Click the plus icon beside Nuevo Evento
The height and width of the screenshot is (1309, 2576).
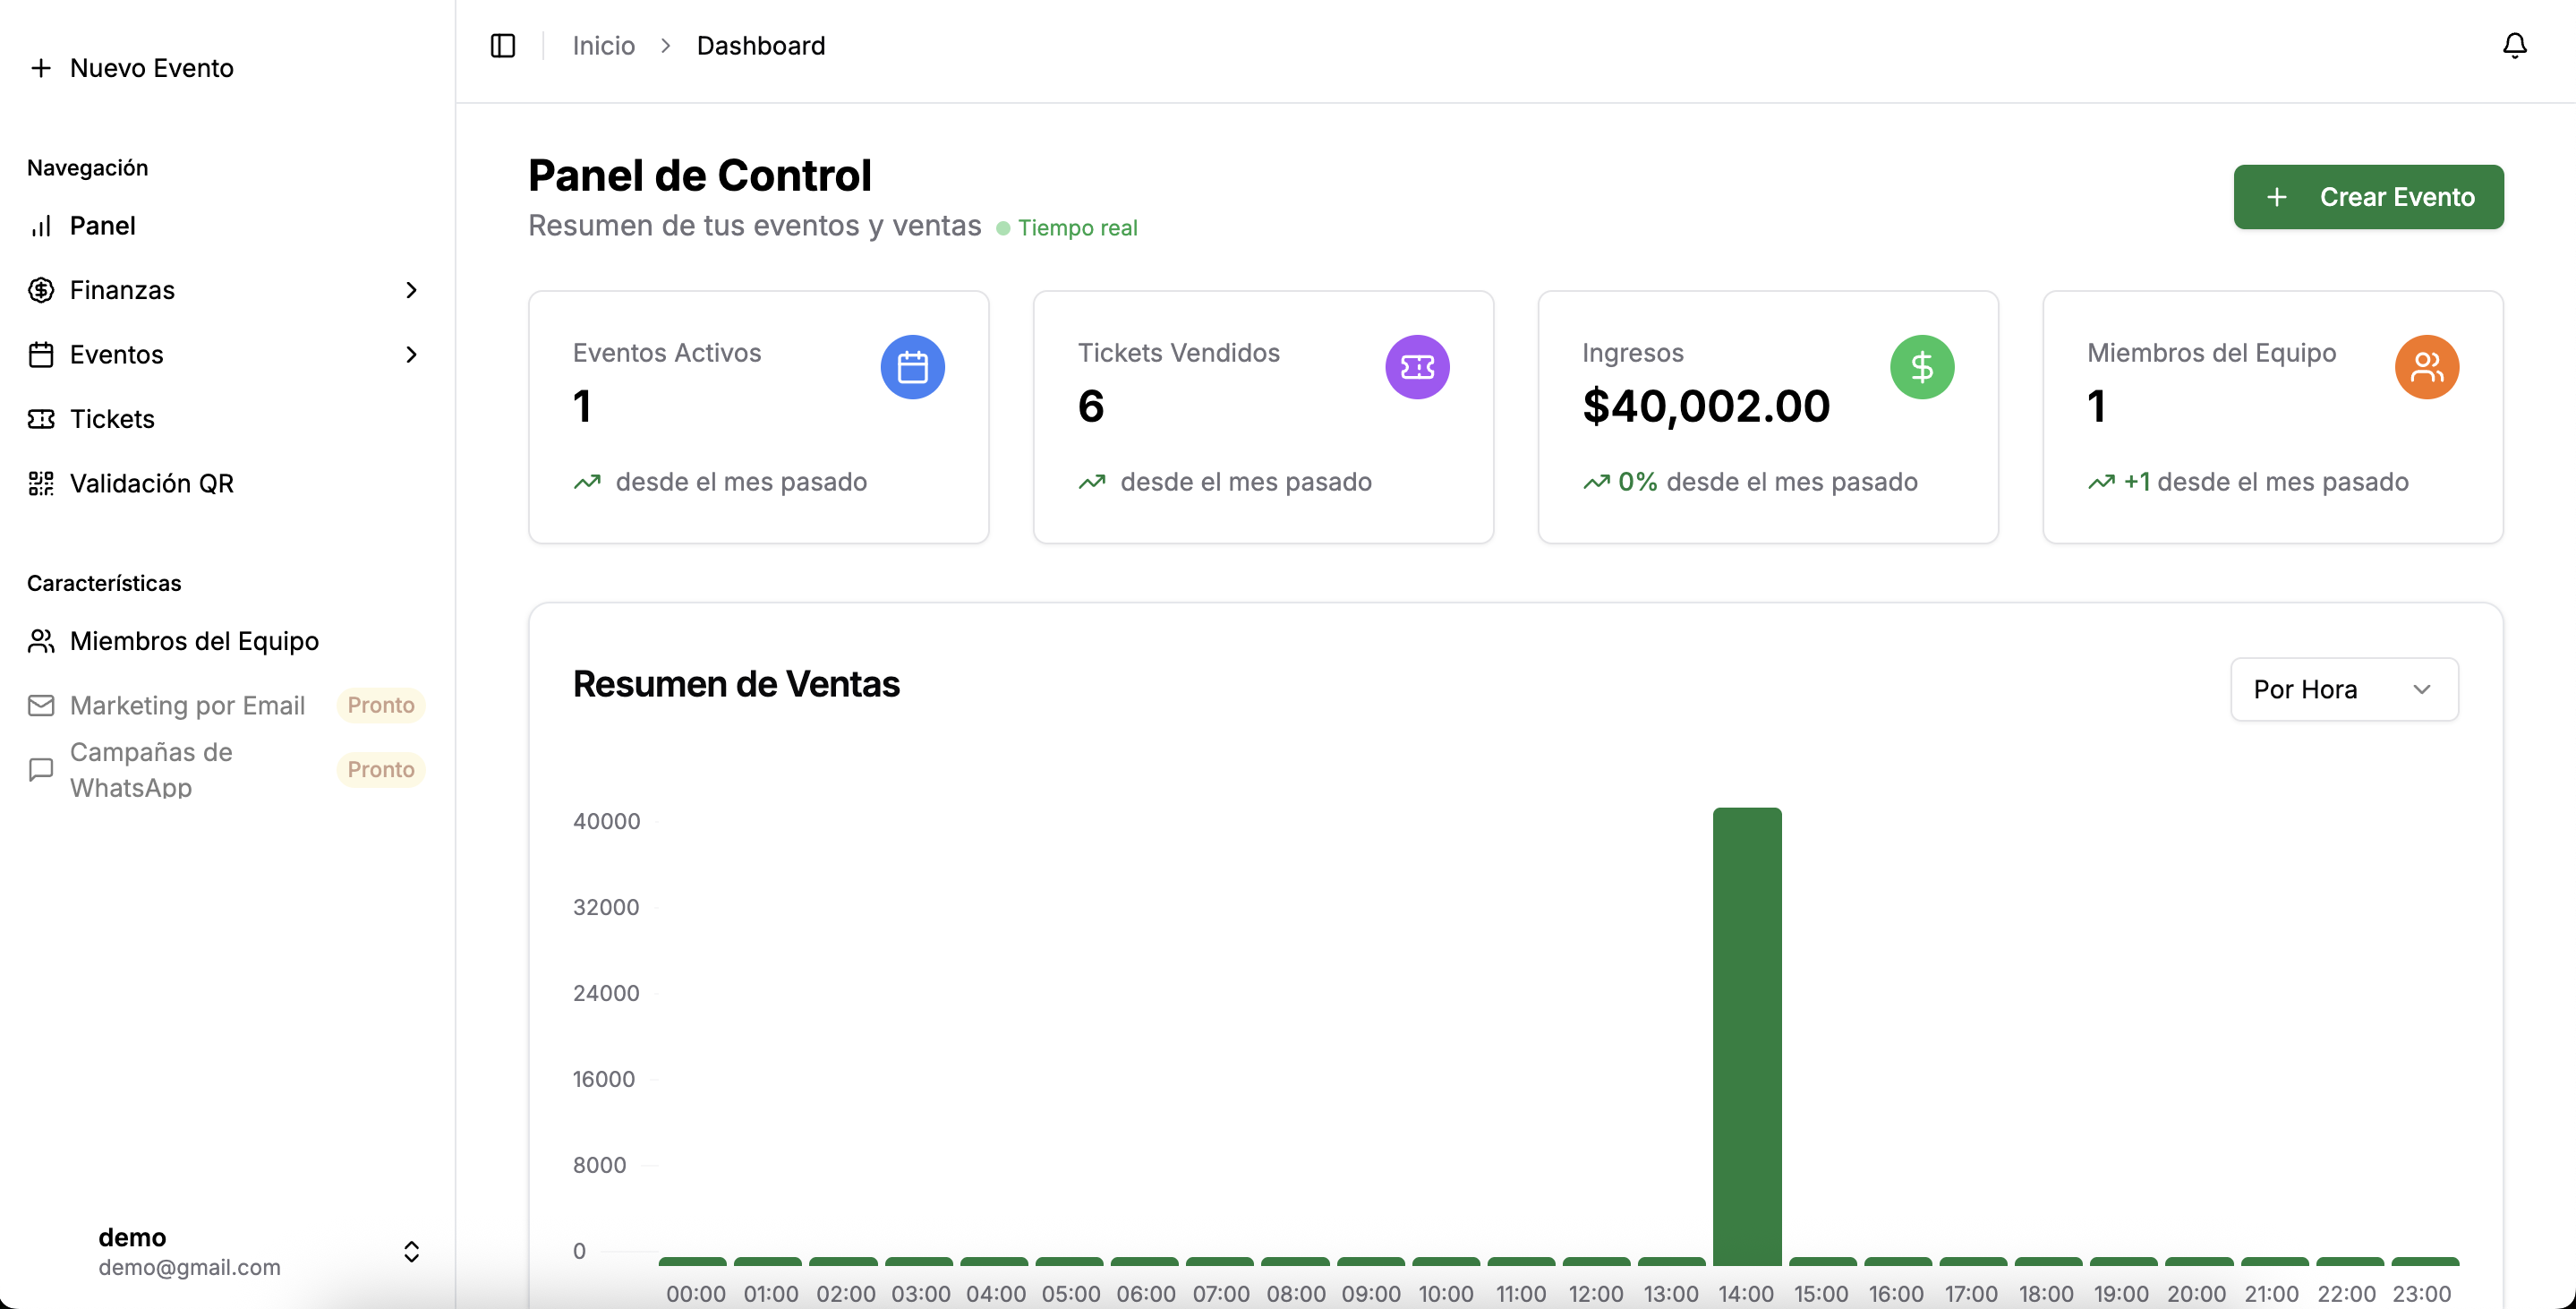tap(41, 68)
